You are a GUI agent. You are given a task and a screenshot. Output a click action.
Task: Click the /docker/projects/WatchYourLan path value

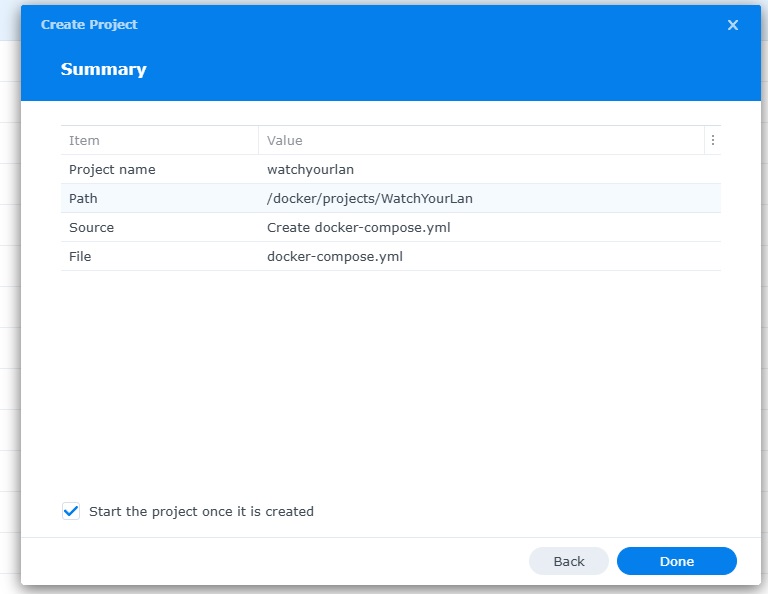(369, 199)
